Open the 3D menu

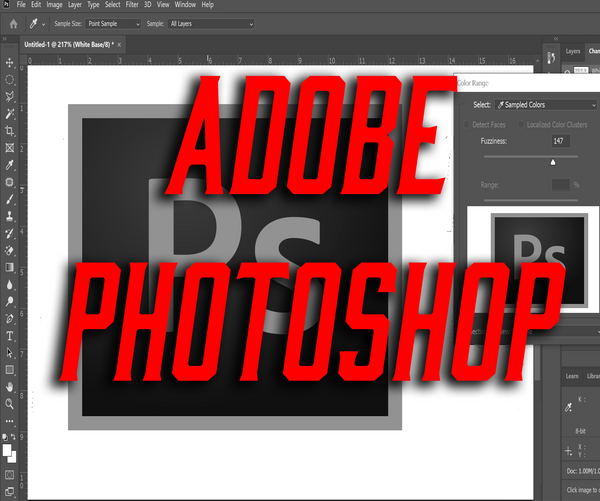point(148,5)
